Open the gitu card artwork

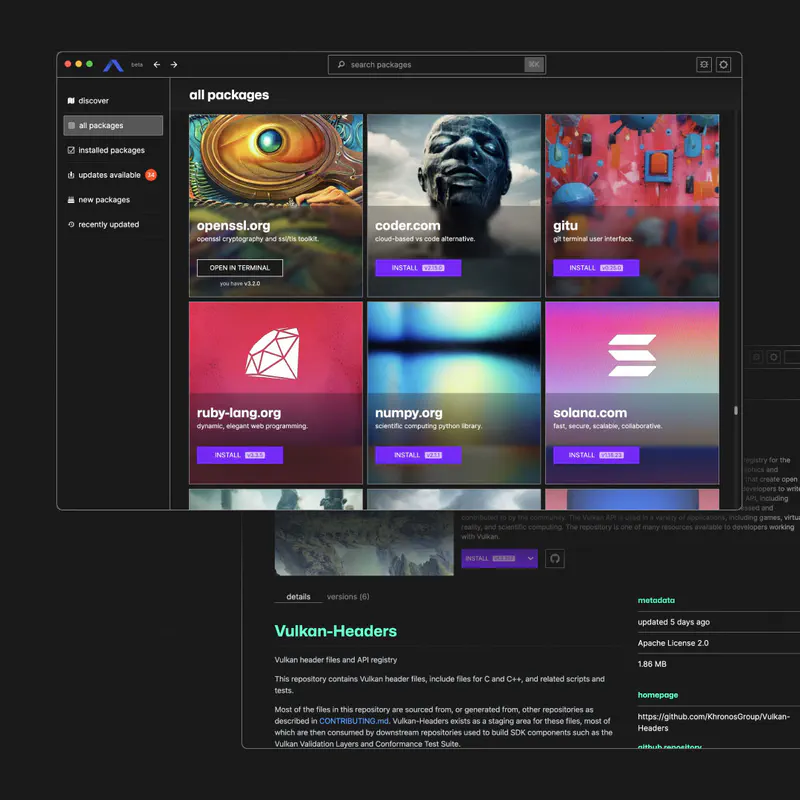click(x=632, y=160)
